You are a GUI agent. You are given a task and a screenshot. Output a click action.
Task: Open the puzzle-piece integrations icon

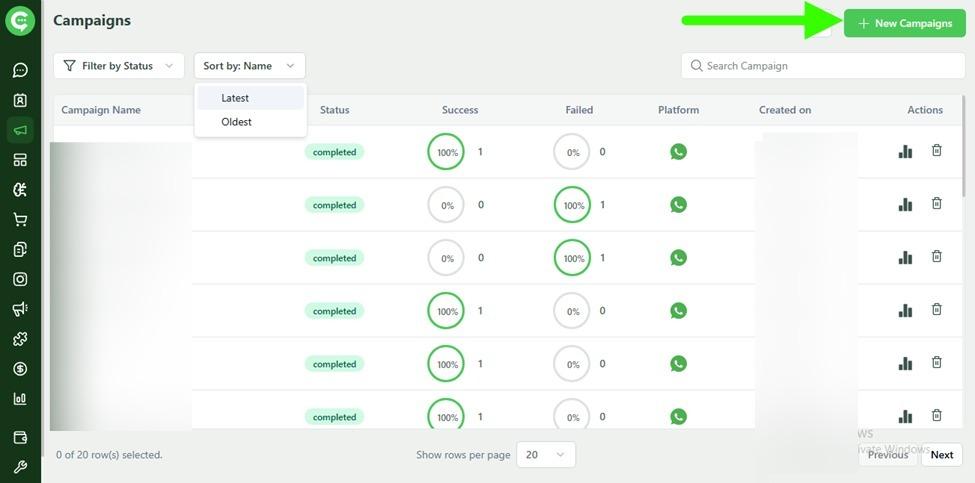[20, 339]
